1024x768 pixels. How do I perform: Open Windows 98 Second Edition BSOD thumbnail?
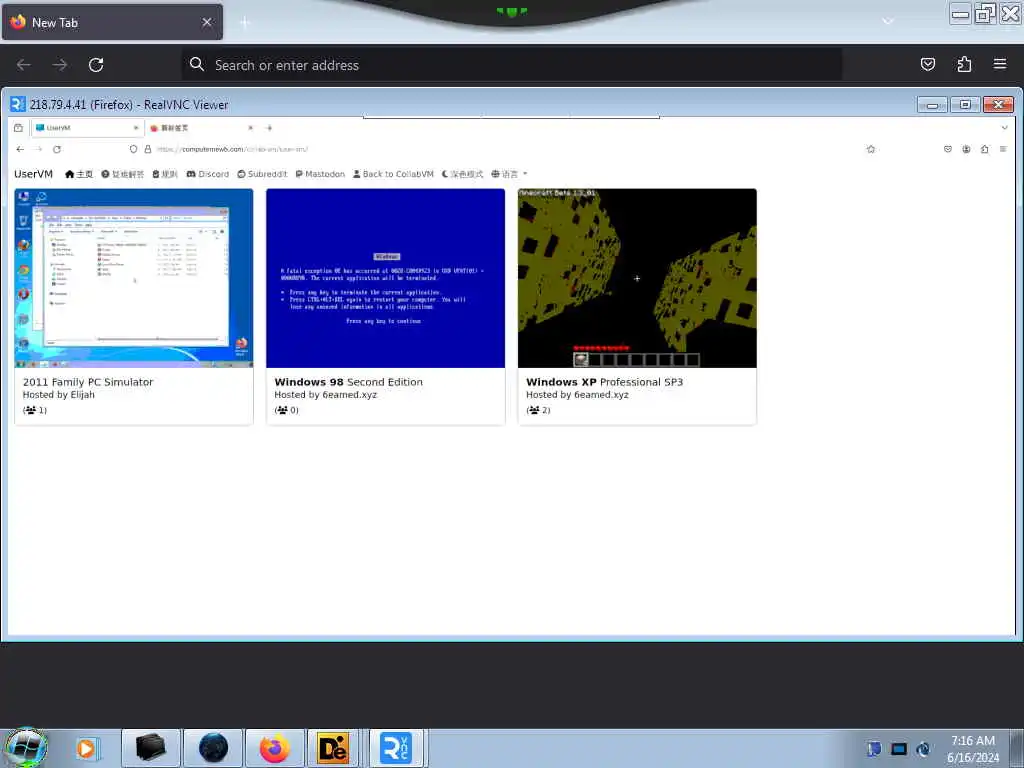[x=385, y=278]
